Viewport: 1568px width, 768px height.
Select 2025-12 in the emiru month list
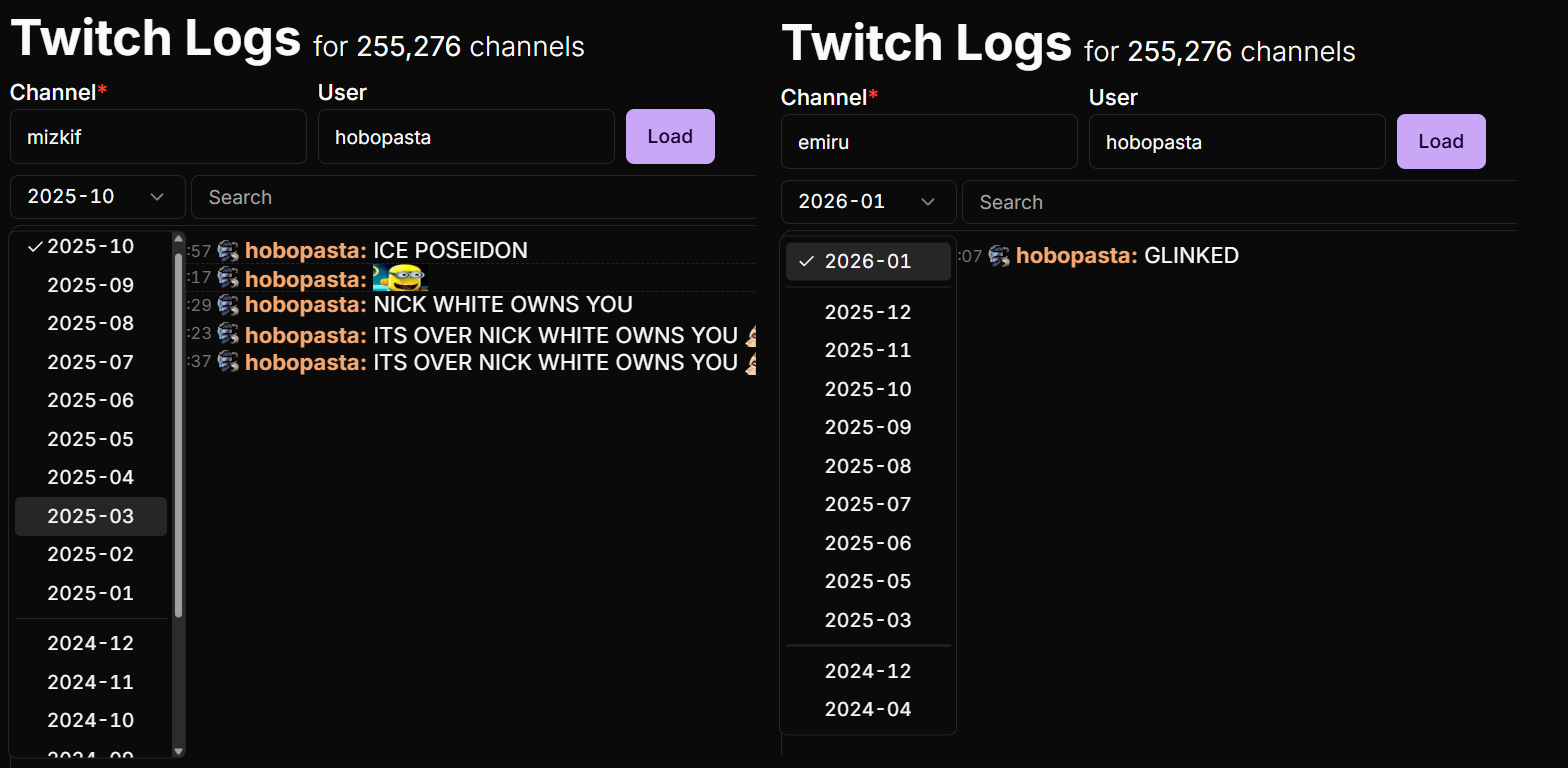click(x=868, y=312)
